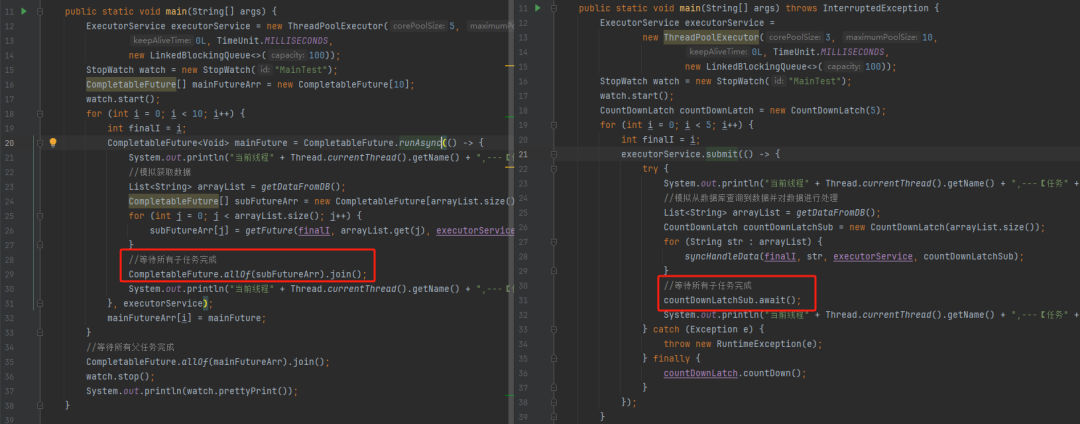The image size is (1080, 424).
Task: Collapse main method fold marker in right pane
Action: (555, 8)
